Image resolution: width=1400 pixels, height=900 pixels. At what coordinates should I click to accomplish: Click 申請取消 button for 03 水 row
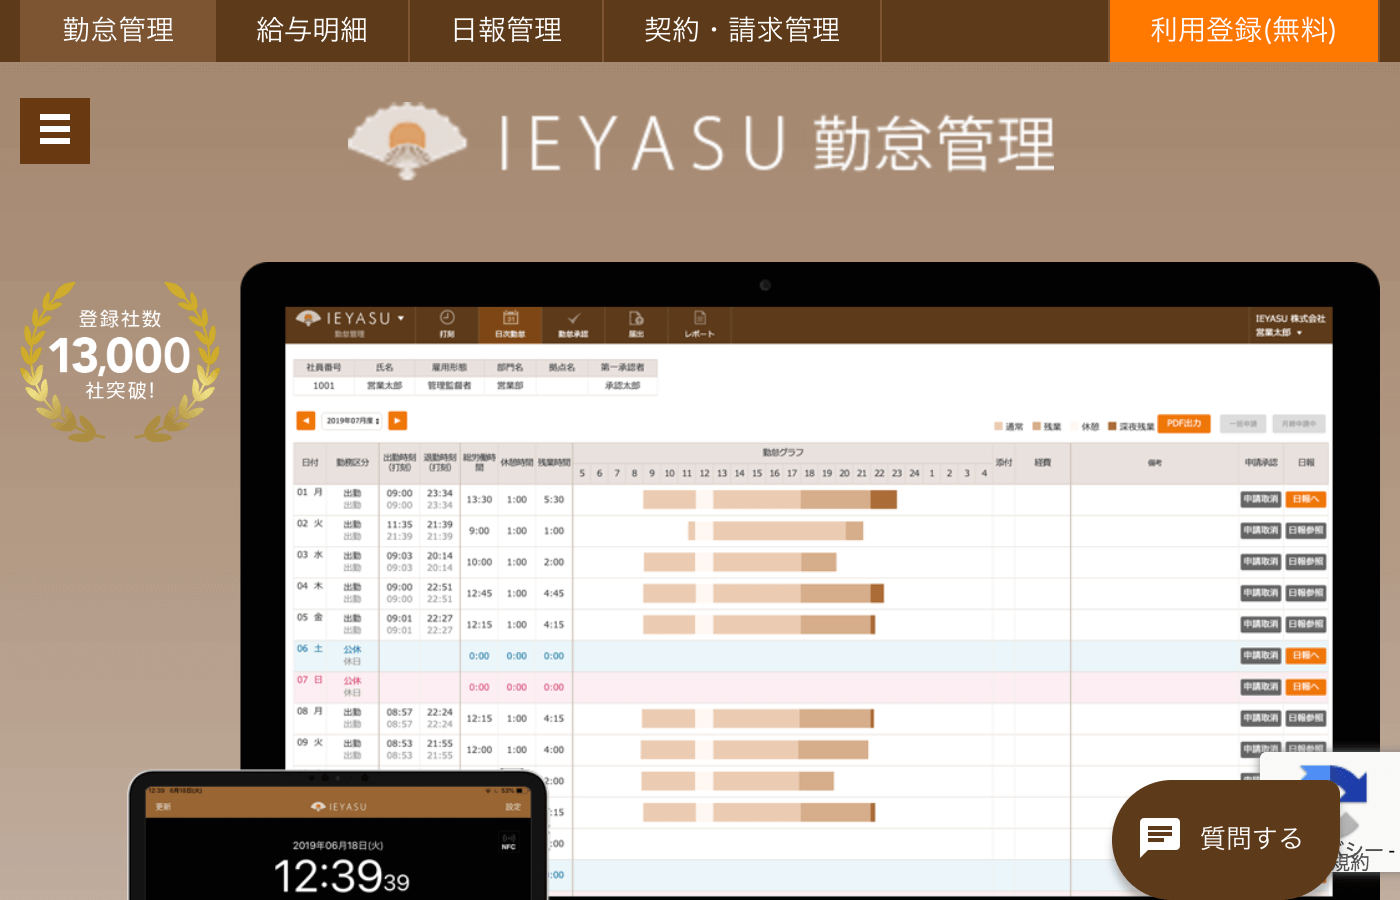tap(1260, 562)
